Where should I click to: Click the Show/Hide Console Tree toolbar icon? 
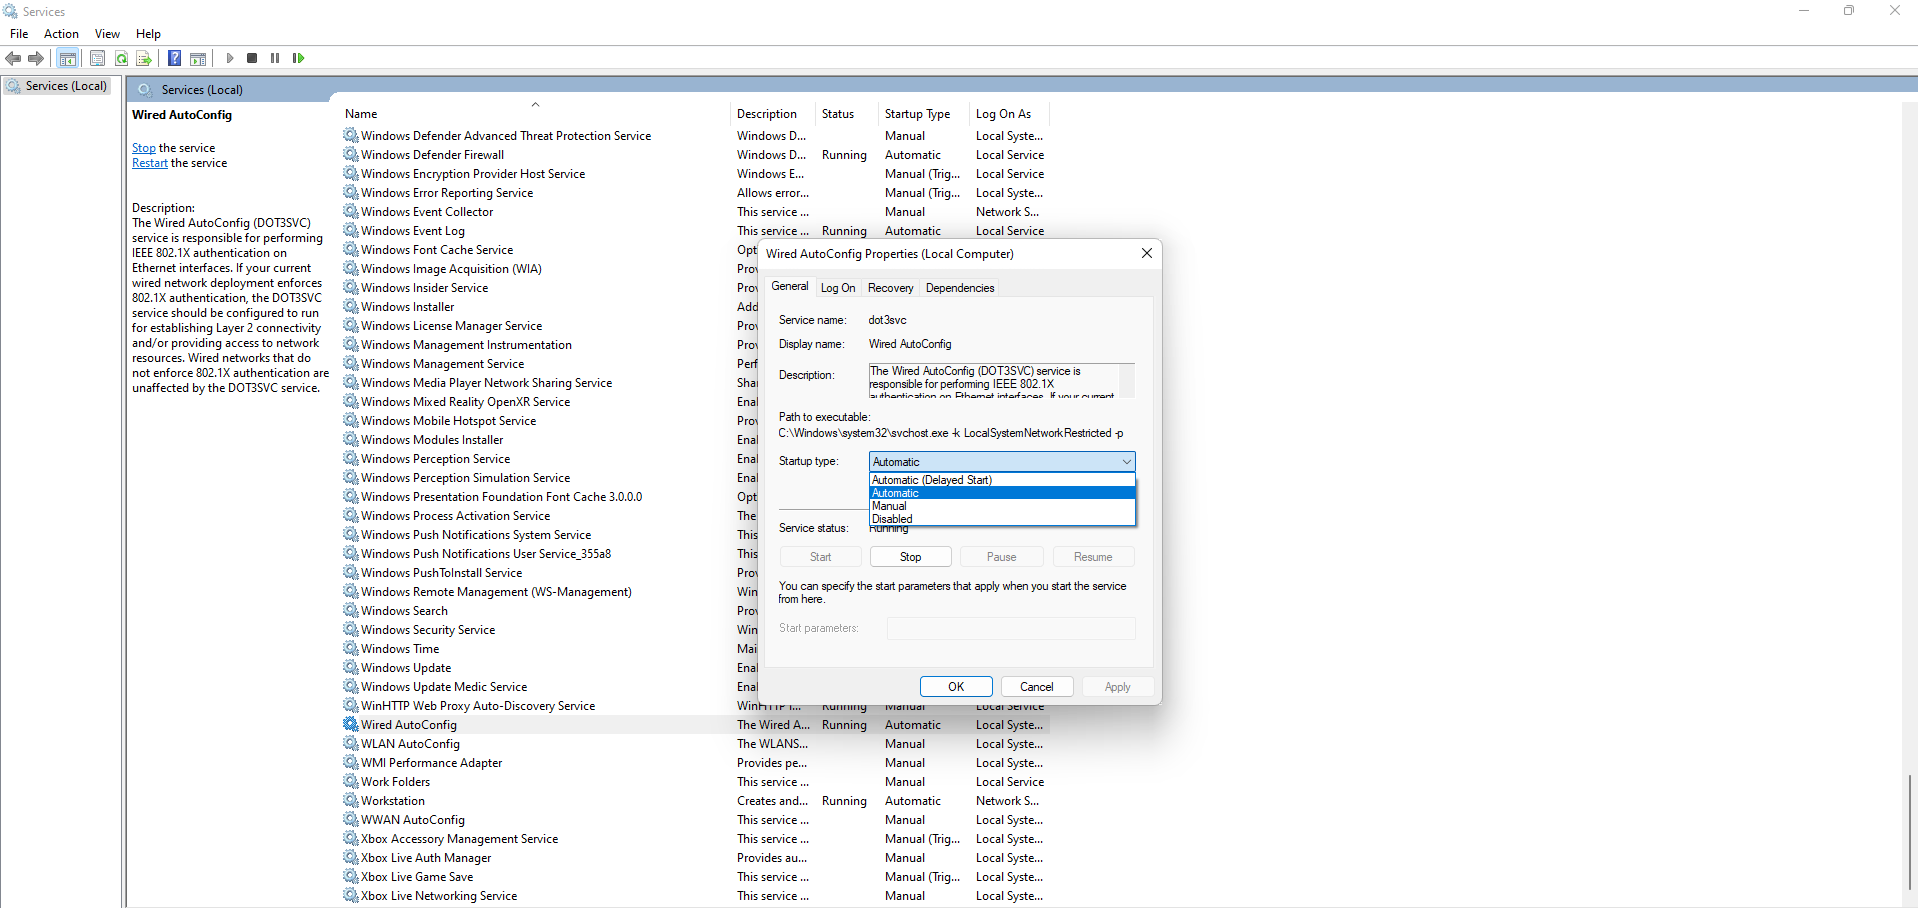67,58
